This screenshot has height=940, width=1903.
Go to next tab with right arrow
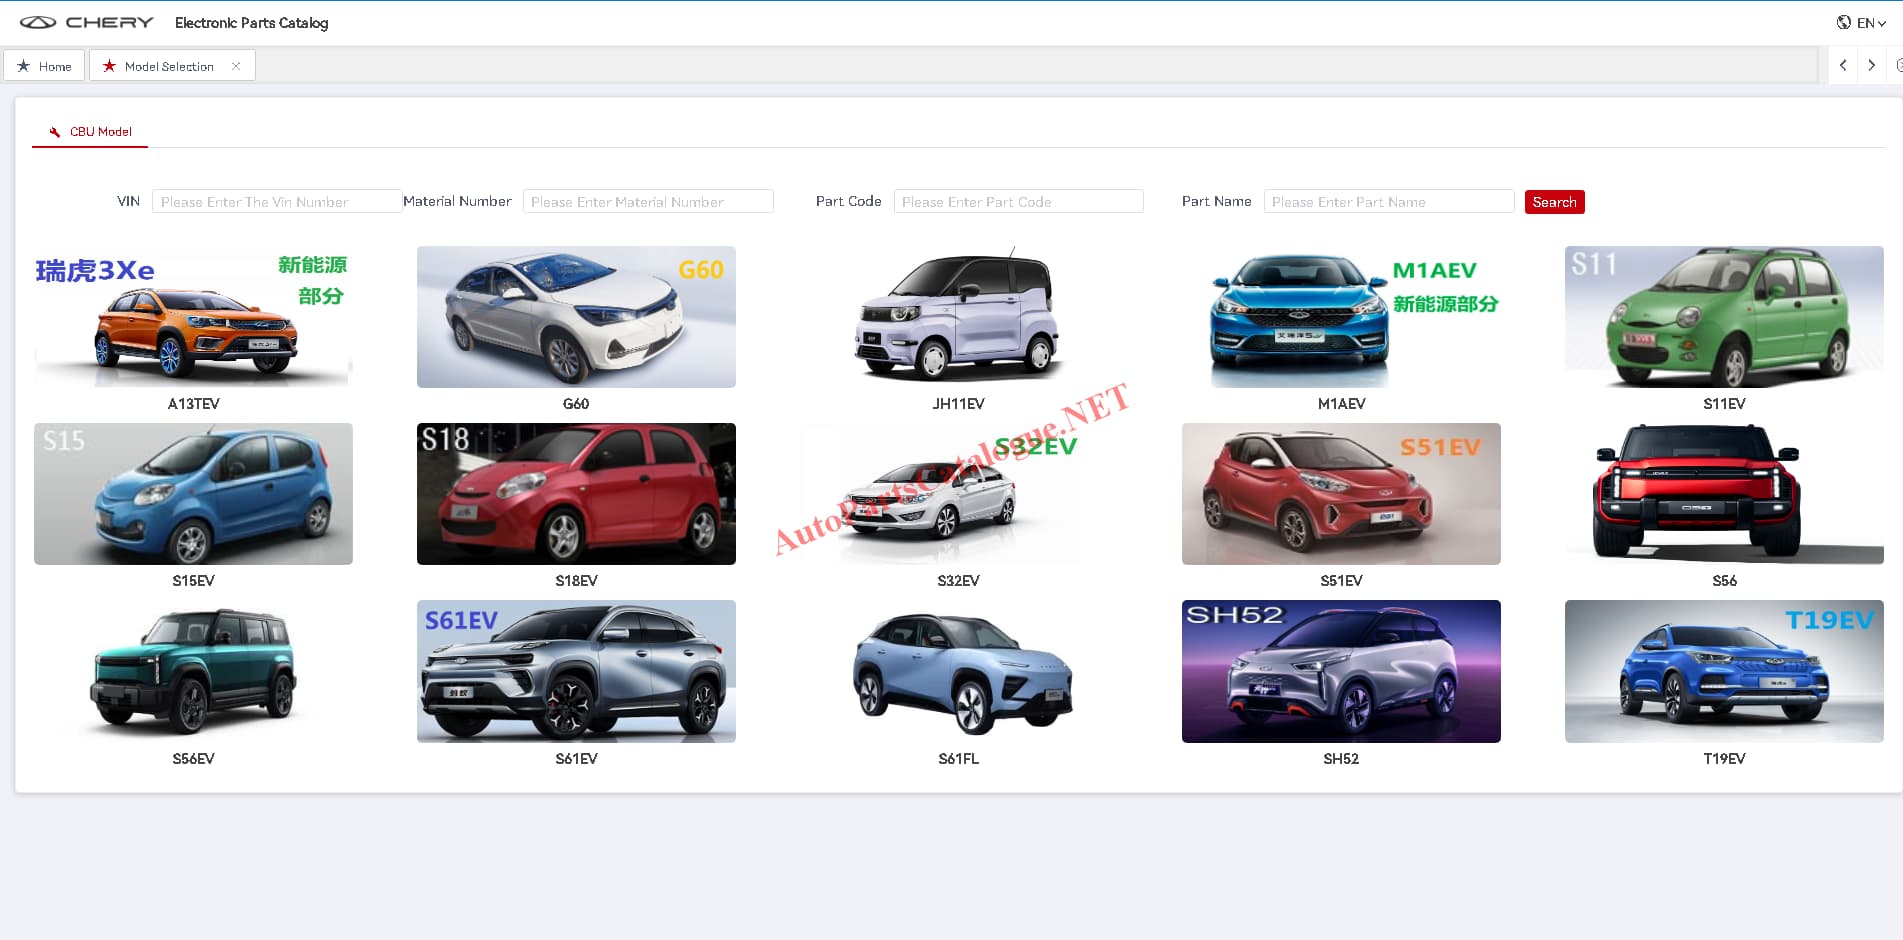click(x=1871, y=65)
